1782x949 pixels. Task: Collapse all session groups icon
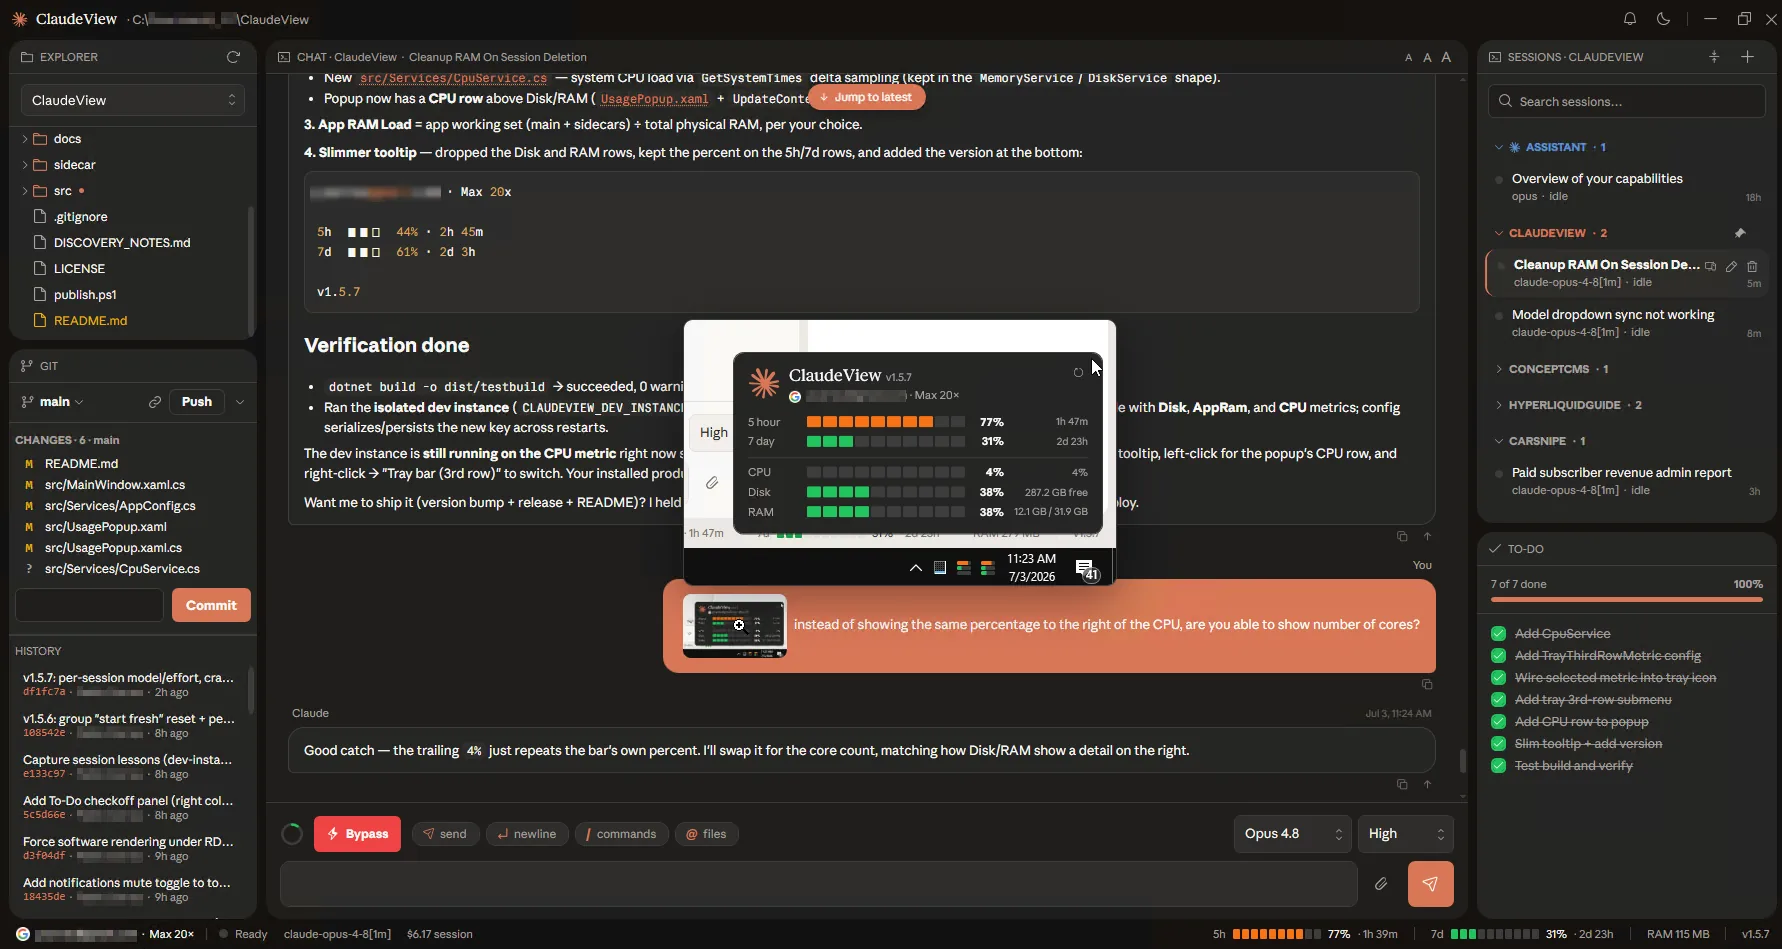coord(1714,57)
